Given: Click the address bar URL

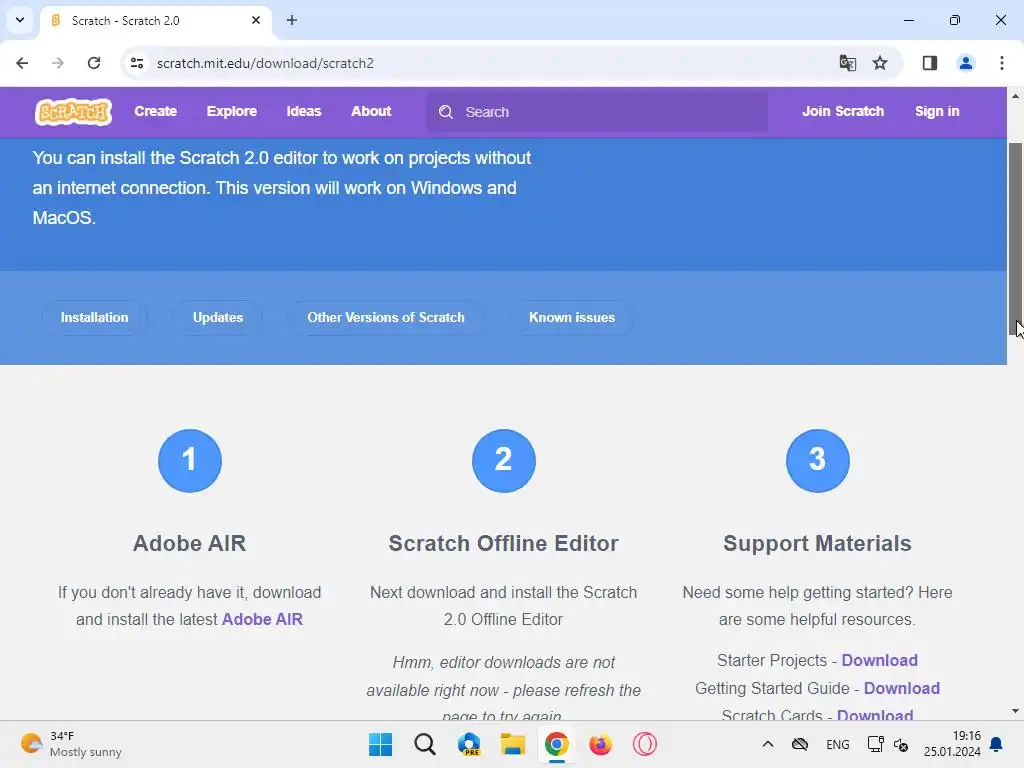Looking at the screenshot, I should pos(265,63).
